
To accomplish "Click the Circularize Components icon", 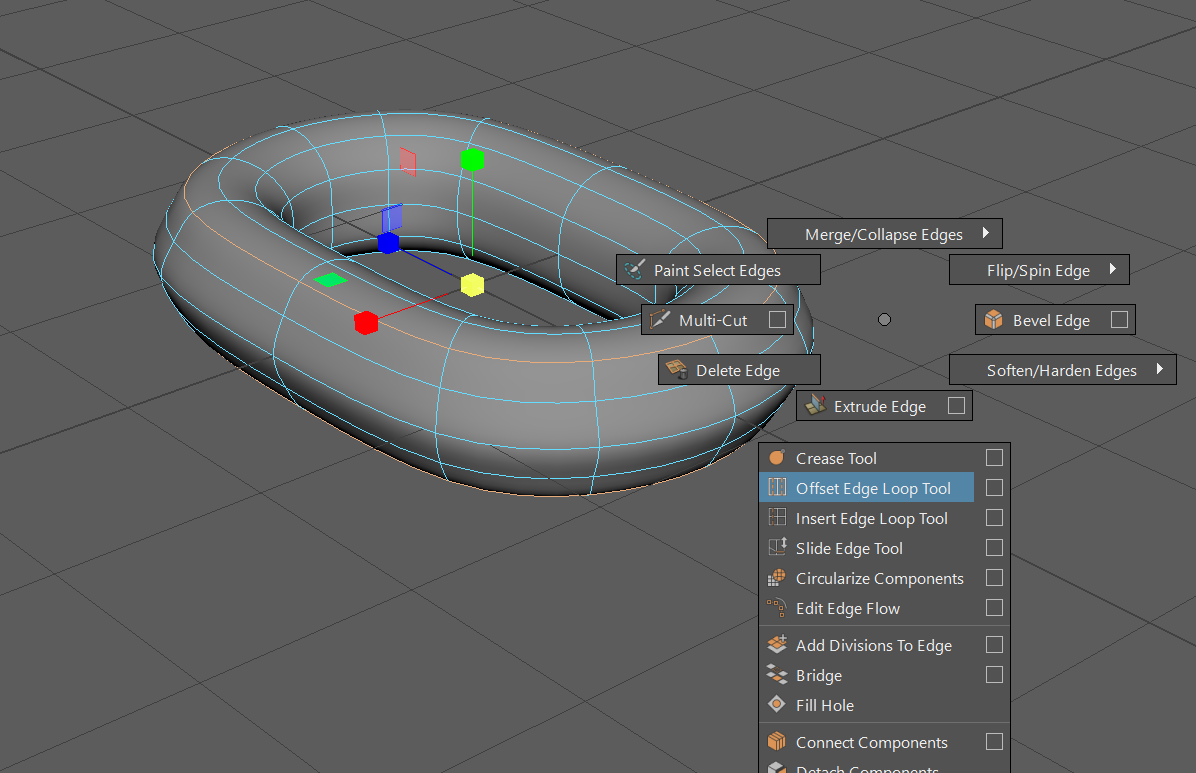I will click(x=777, y=578).
